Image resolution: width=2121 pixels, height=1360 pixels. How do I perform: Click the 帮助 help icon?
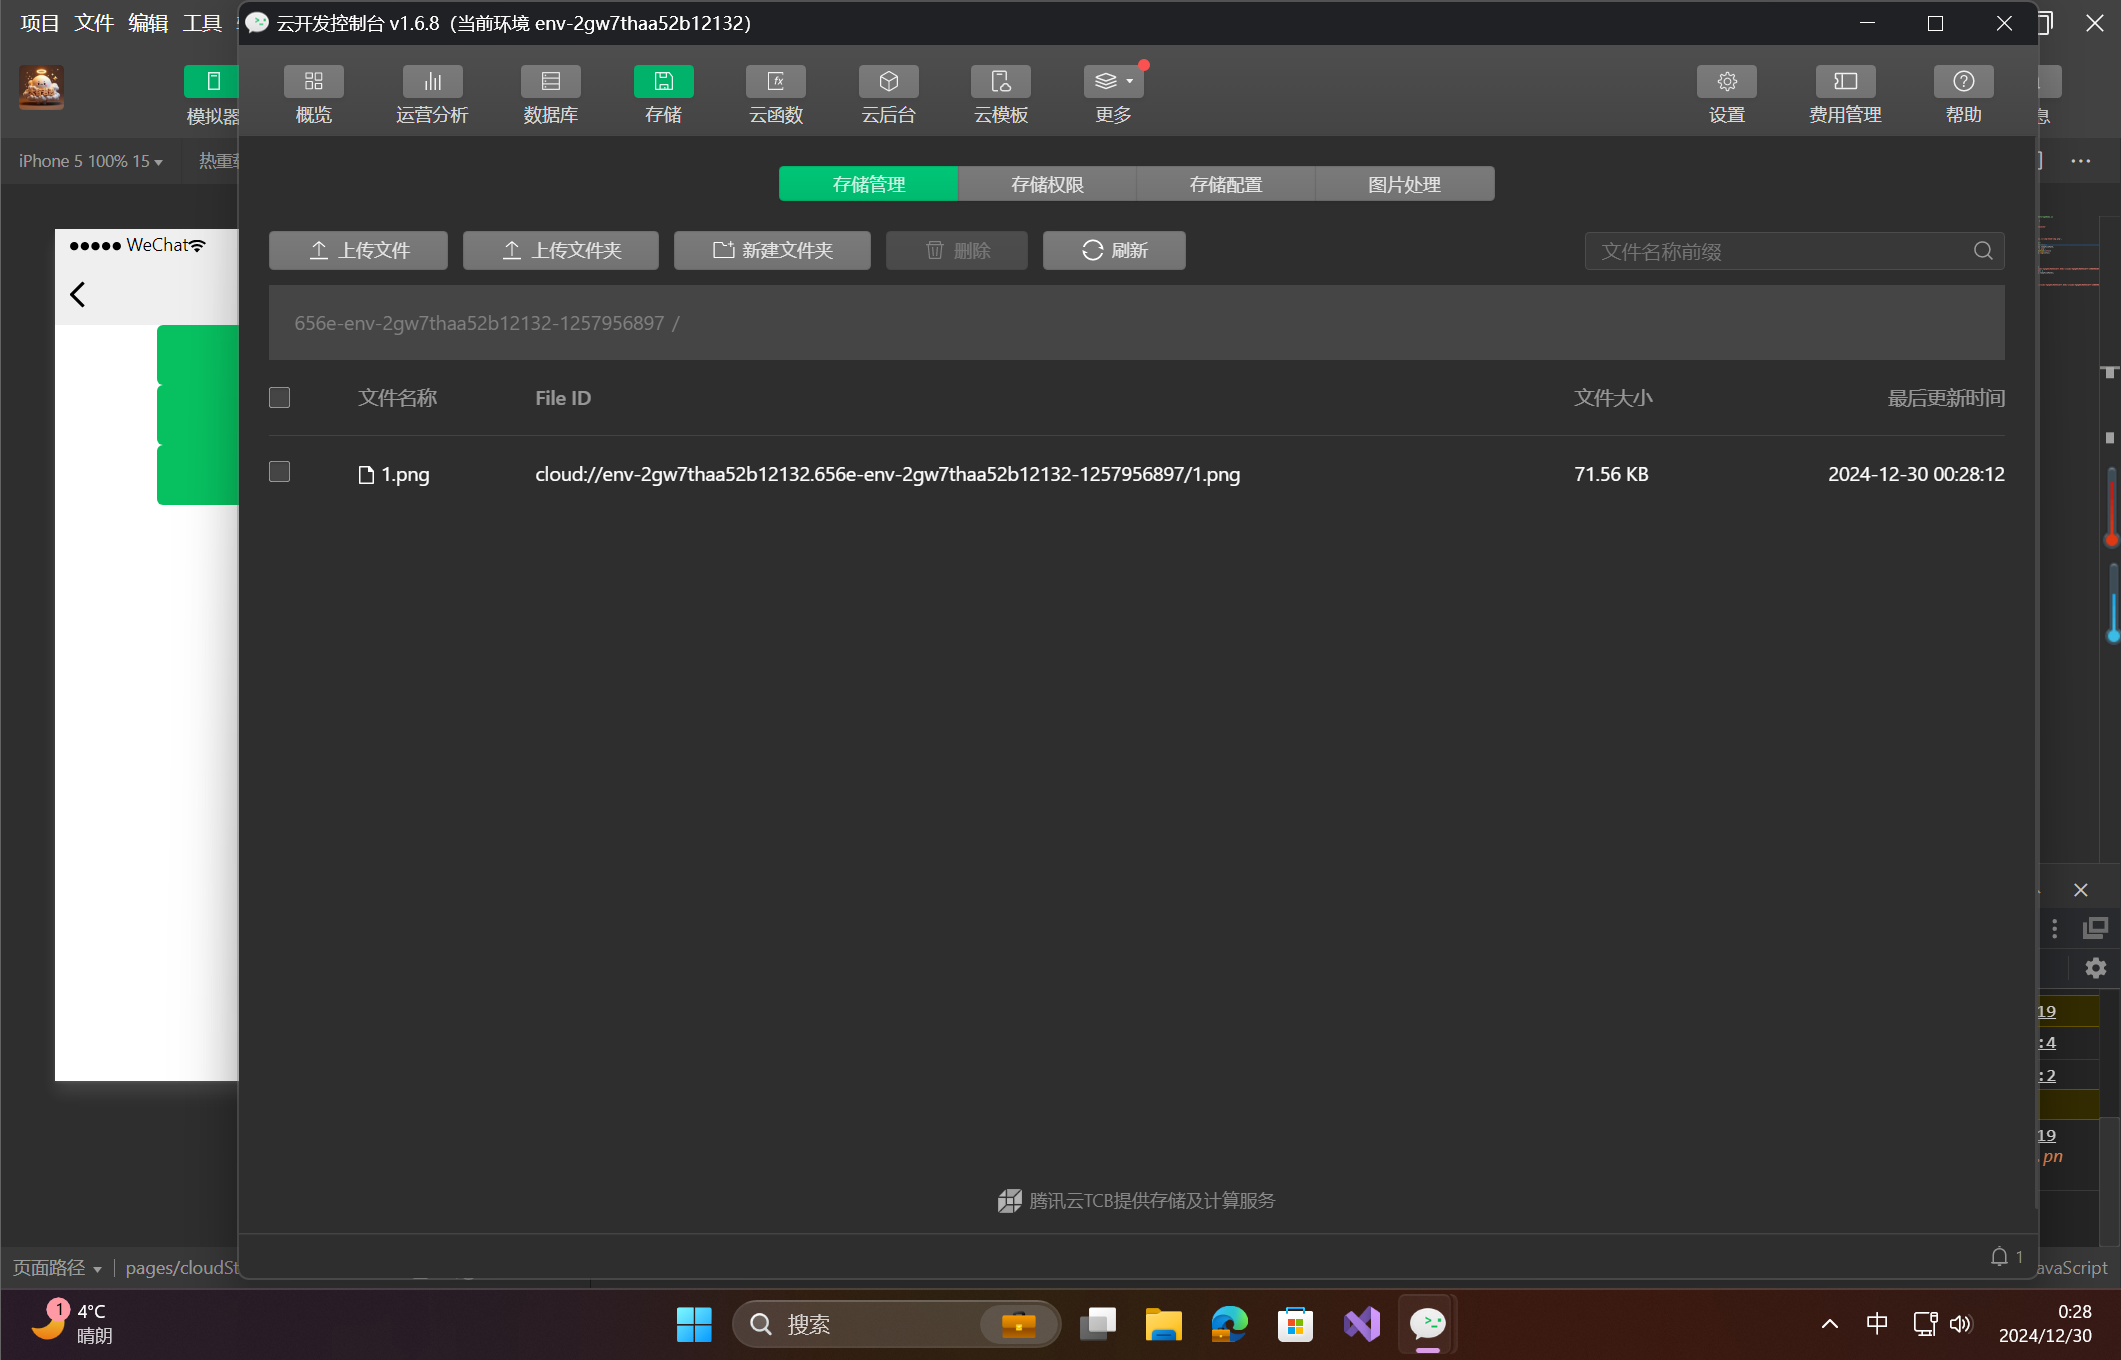pos(1963,82)
